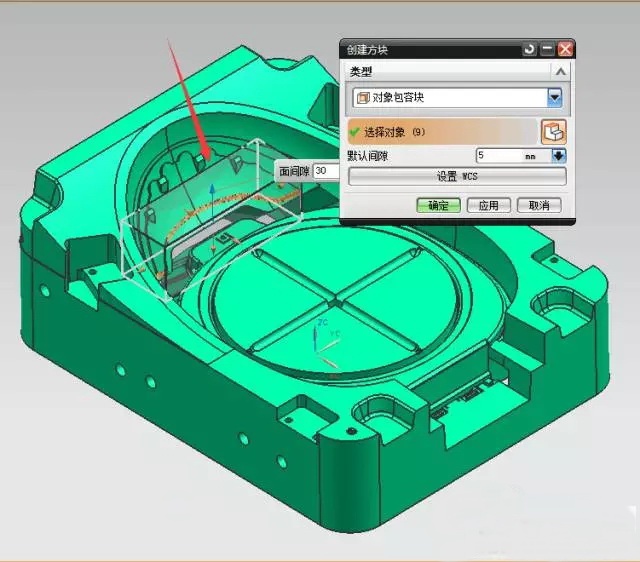
Task: Click the 面间隙 input field
Action: click(326, 171)
